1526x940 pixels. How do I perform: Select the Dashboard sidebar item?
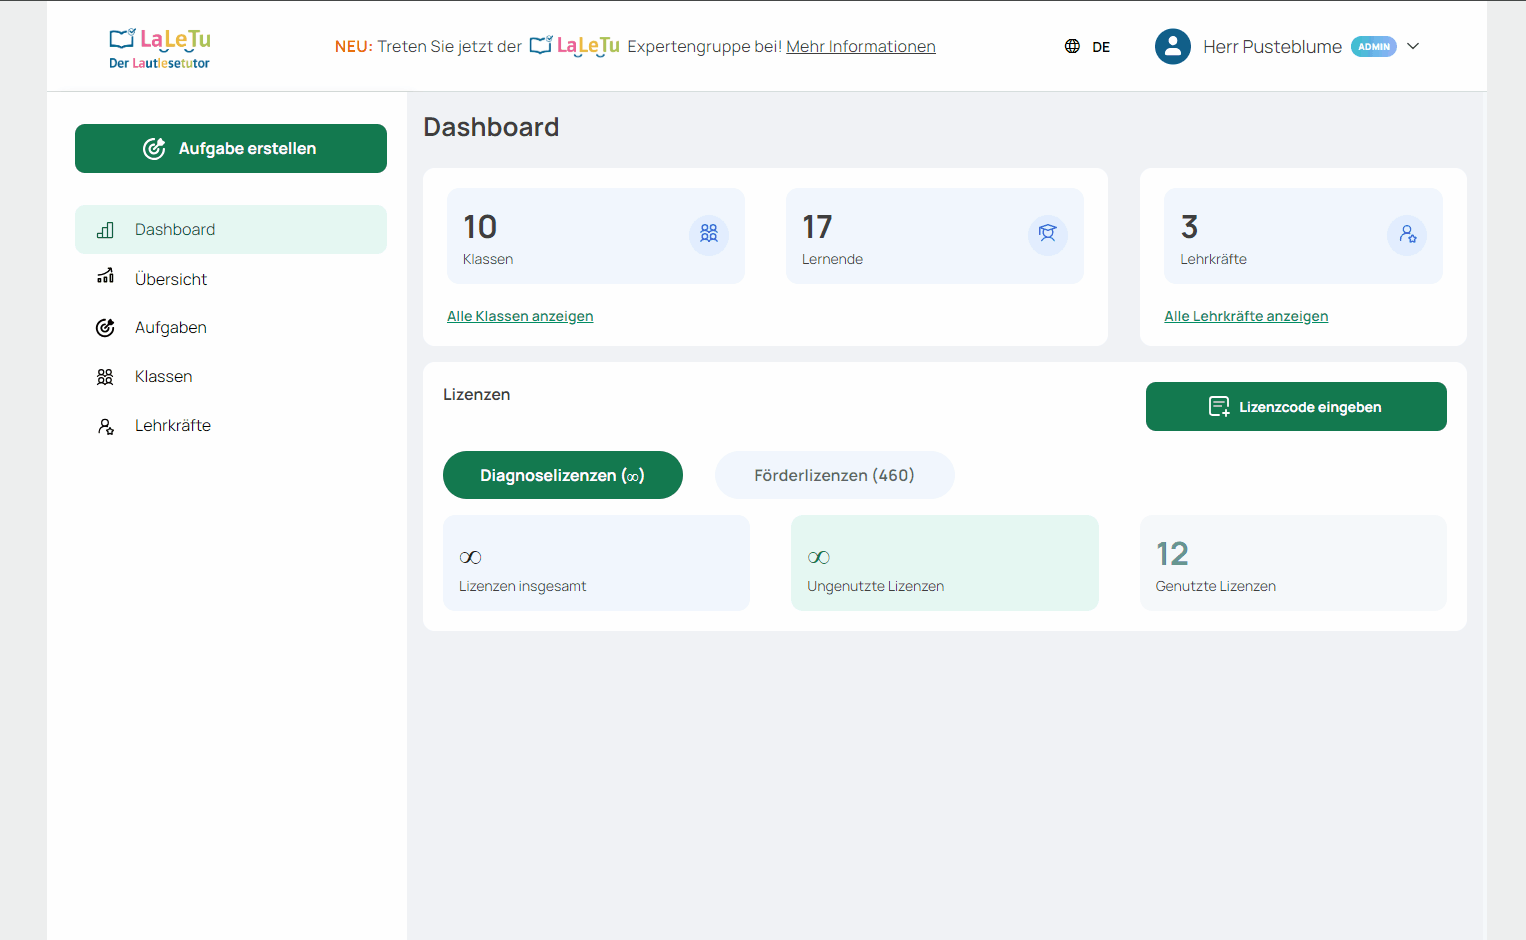pos(231,229)
